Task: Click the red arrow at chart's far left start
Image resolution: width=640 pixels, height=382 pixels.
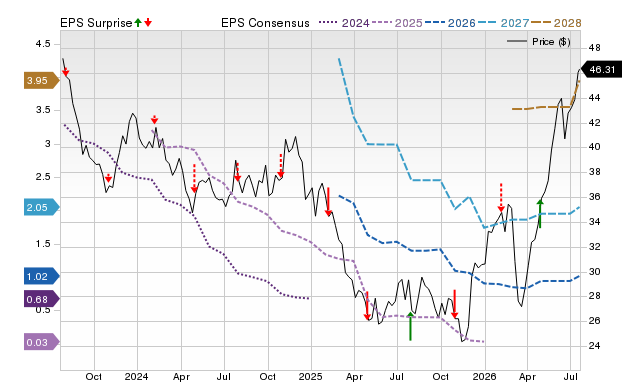Action: tap(66, 71)
